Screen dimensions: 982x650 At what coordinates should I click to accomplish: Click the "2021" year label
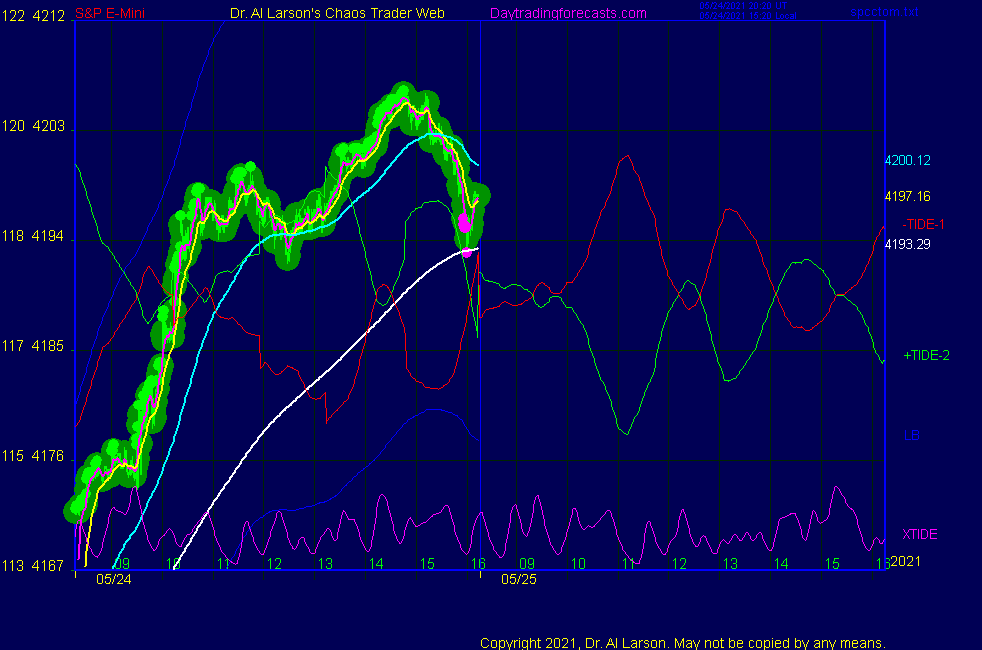(906, 561)
